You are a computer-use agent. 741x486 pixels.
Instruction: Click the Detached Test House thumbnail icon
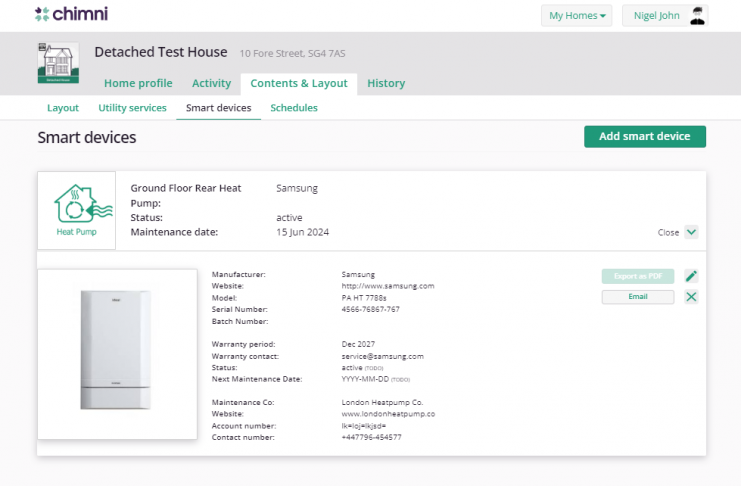click(57, 62)
